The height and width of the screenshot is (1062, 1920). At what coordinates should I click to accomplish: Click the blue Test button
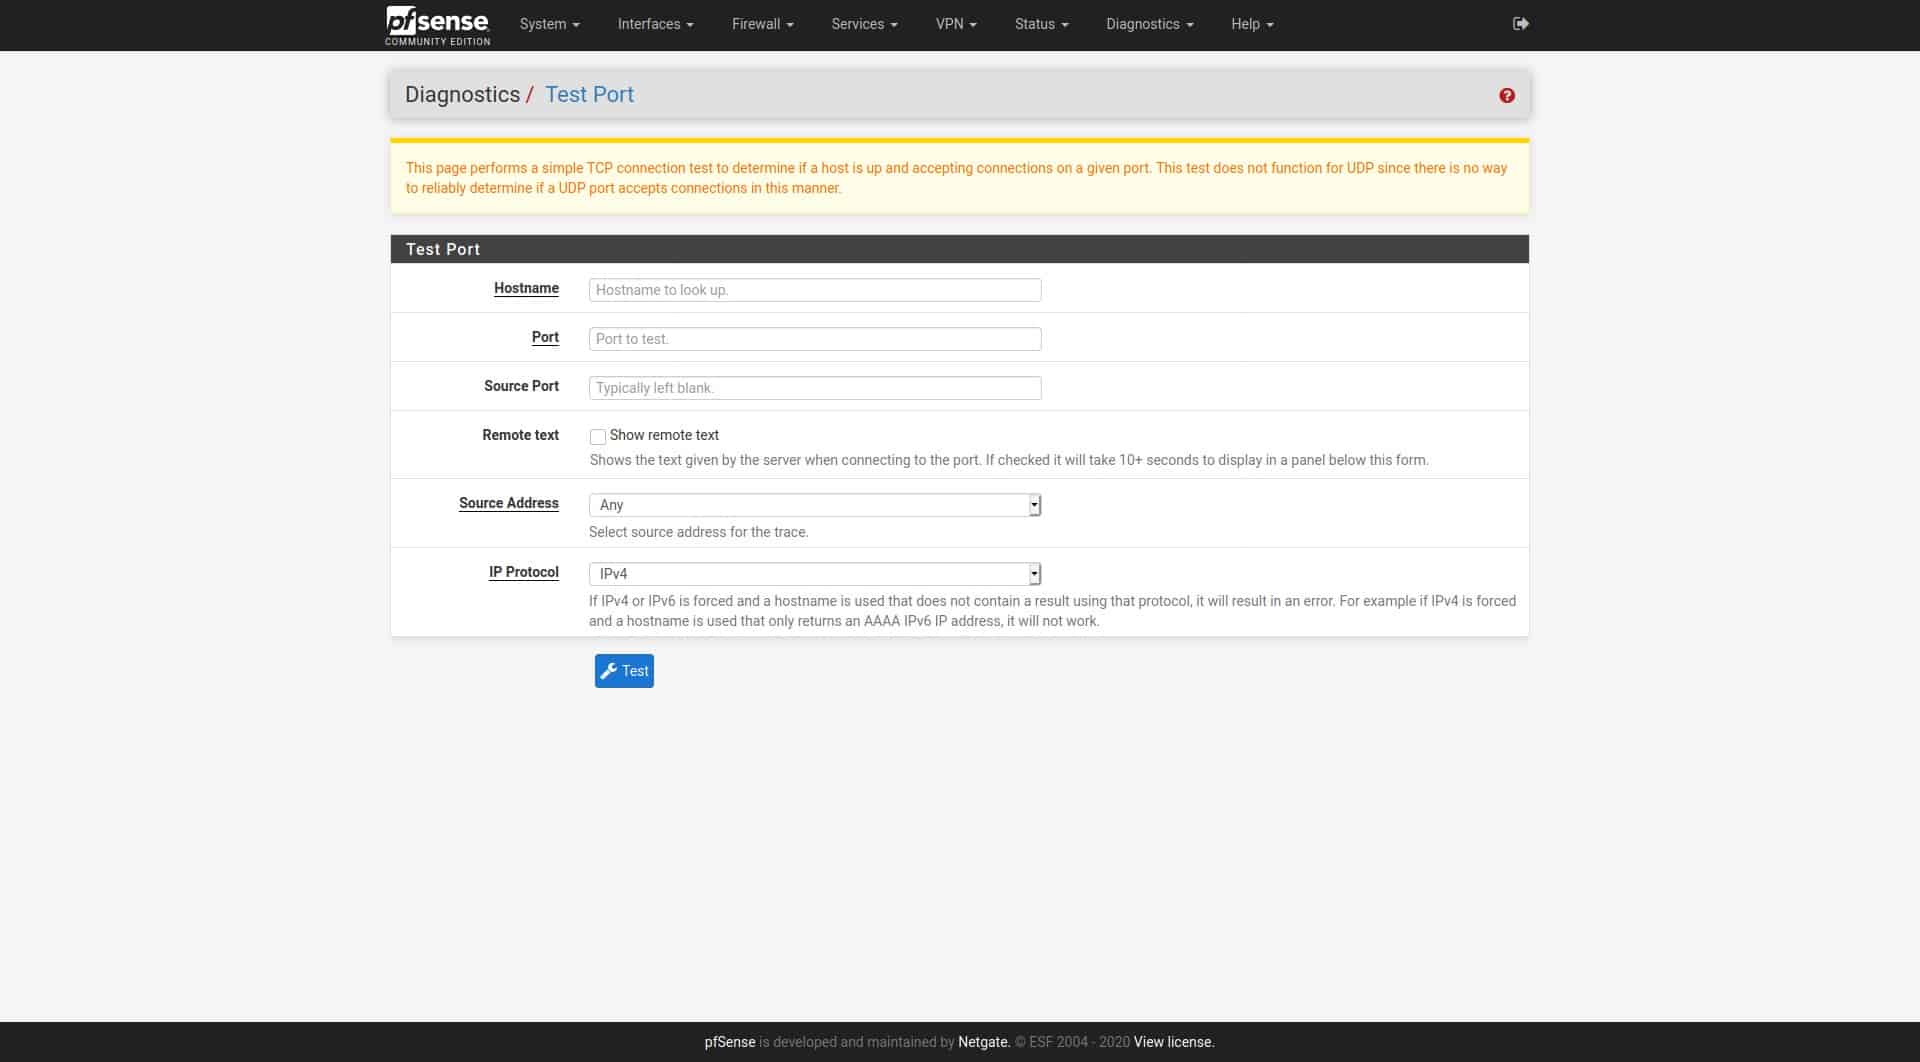point(624,671)
